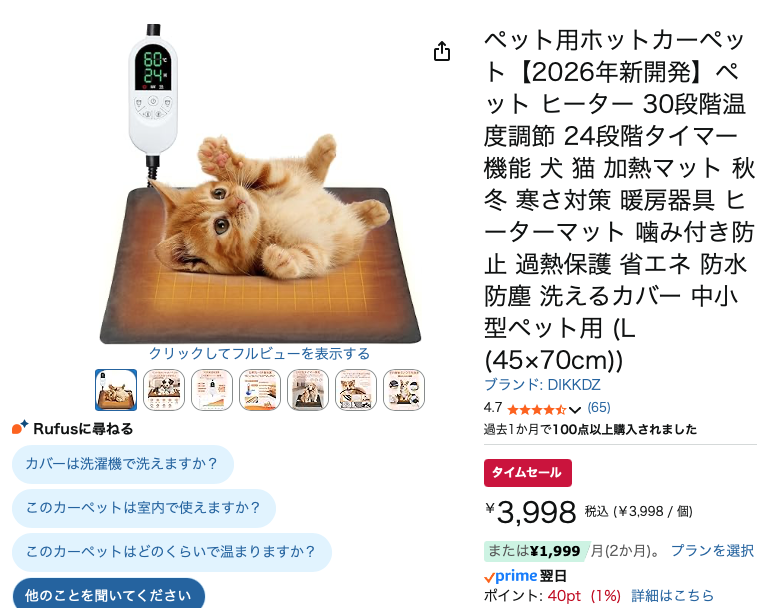Screen dimensions: 770x608
Task: Ask Rufus このカーペットはどのくらいで温まりますか？
Action: coord(172,552)
